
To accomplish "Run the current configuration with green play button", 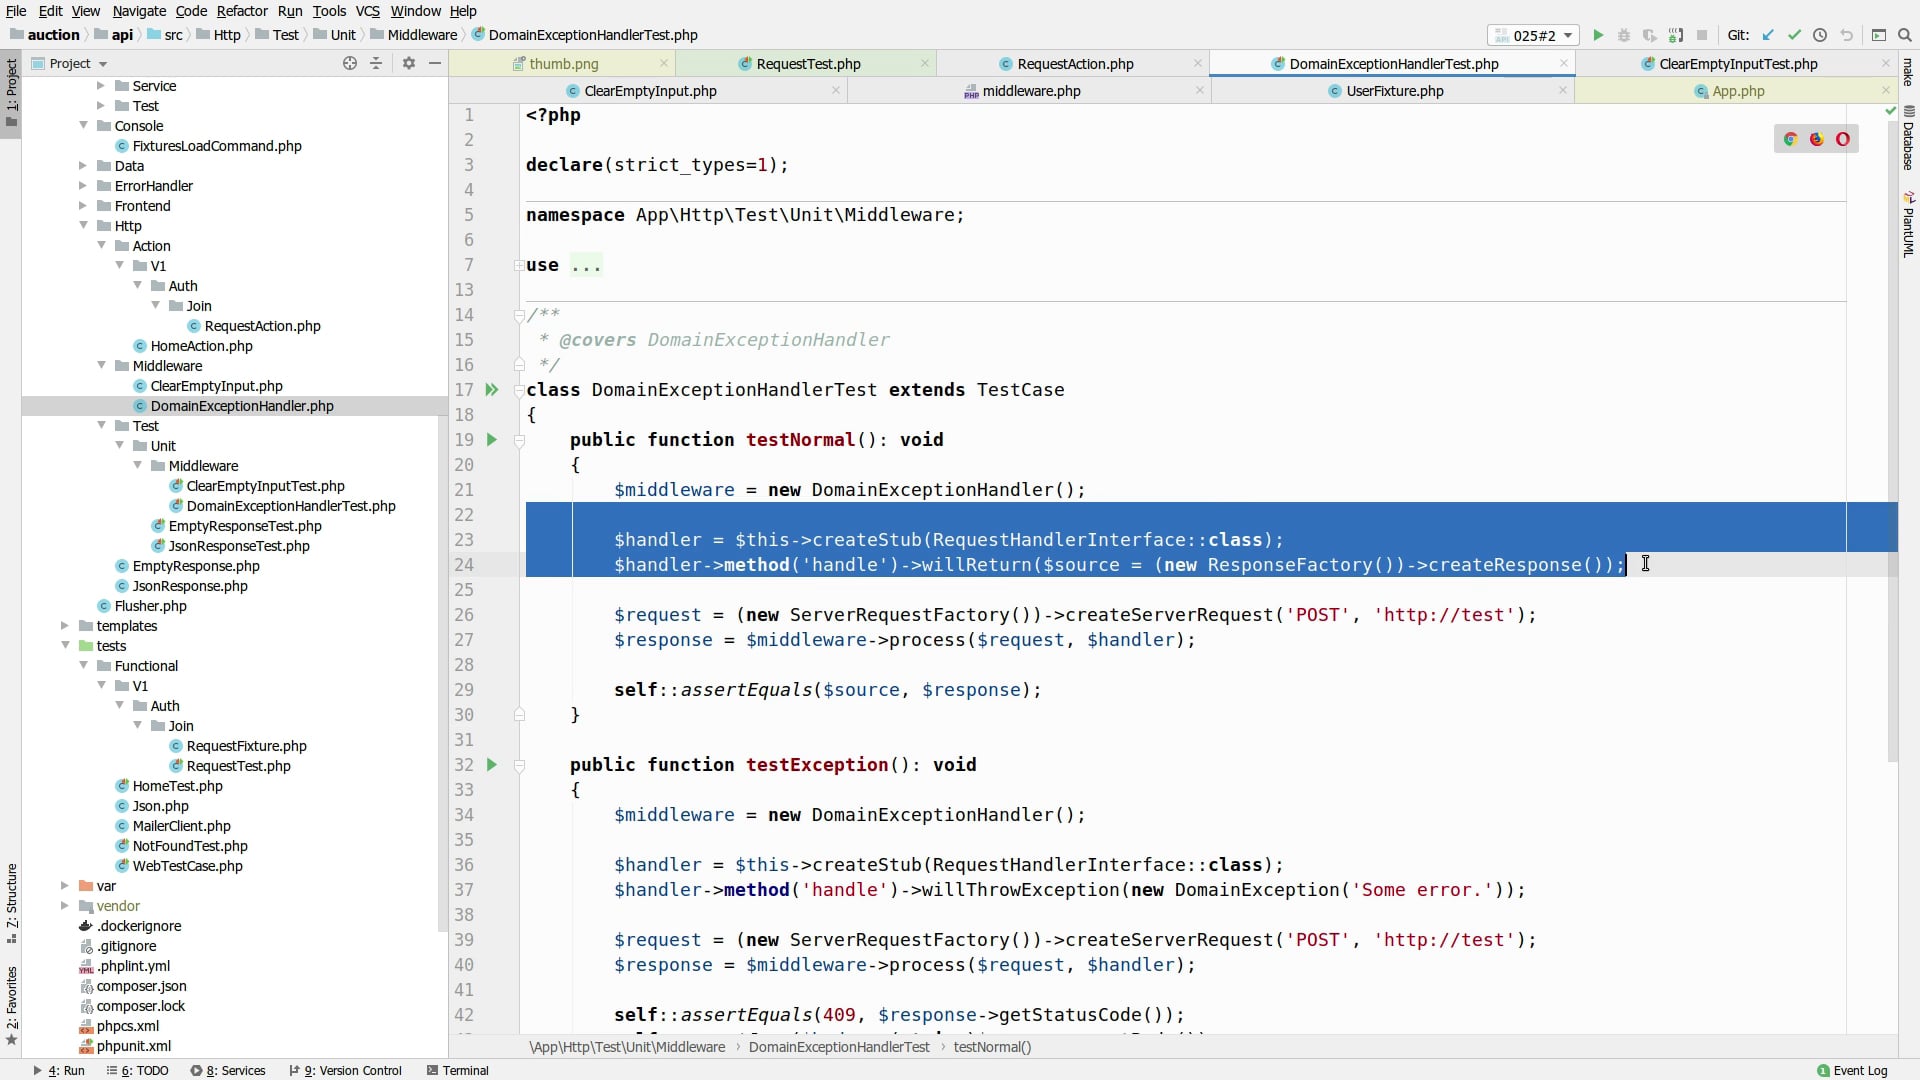I will [1598, 35].
